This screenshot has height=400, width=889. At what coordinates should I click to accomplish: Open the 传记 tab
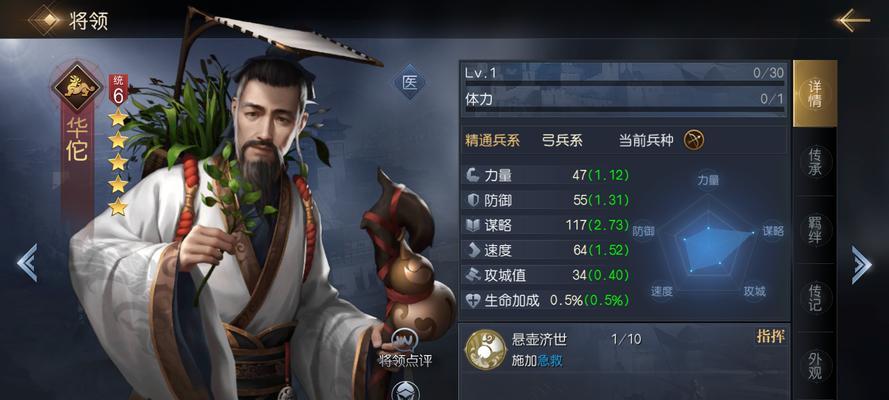[815, 297]
